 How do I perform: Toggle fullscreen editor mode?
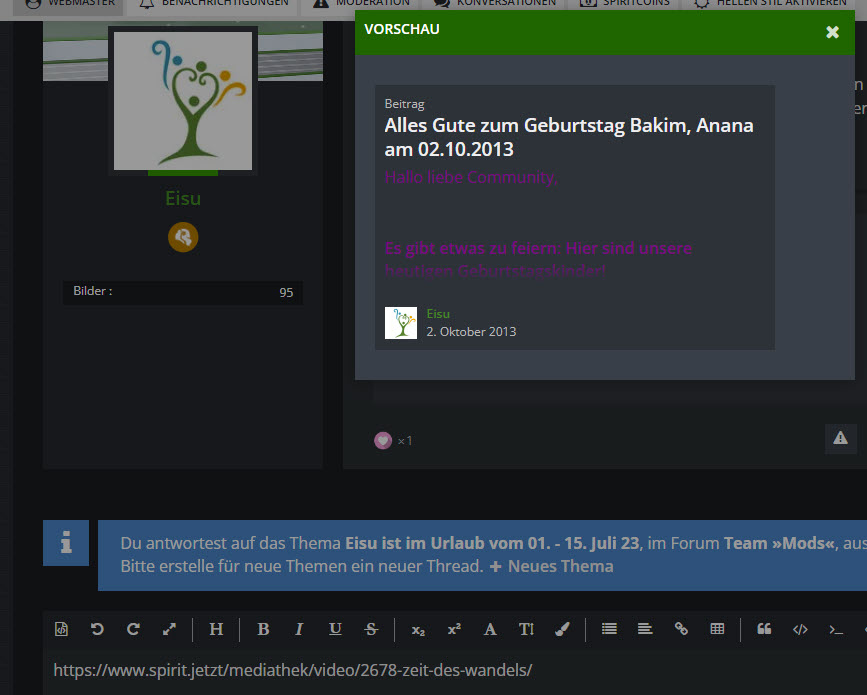click(169, 629)
